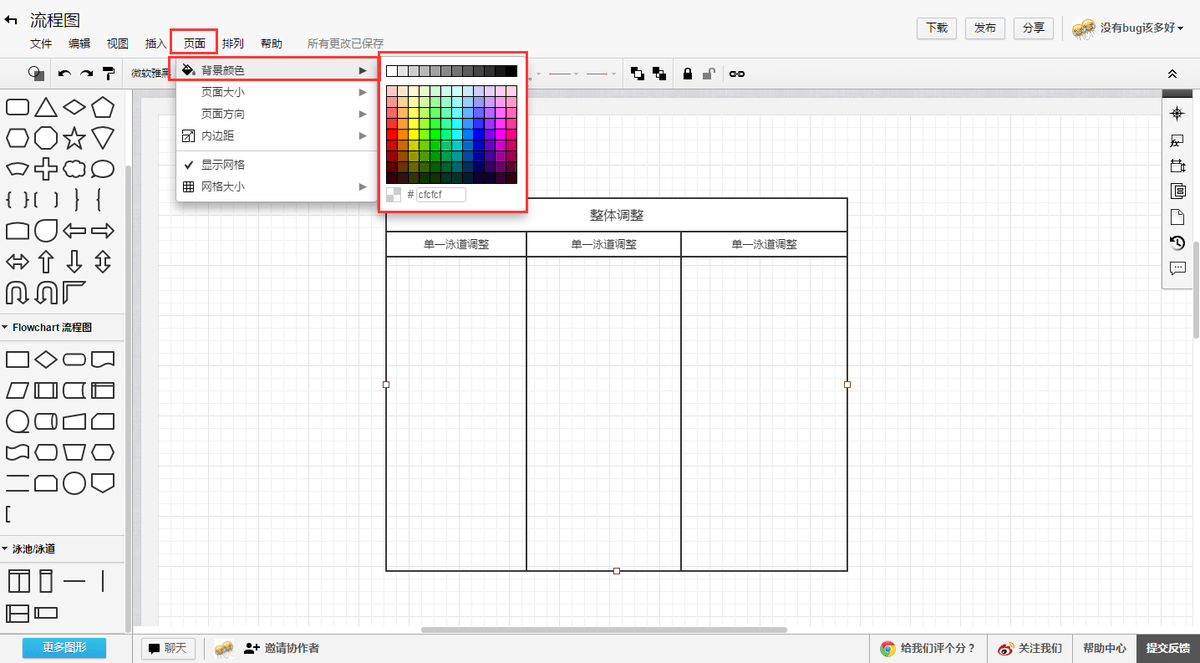Open the 视图 menu
Viewport: 1200px width, 663px height.
(x=118, y=44)
